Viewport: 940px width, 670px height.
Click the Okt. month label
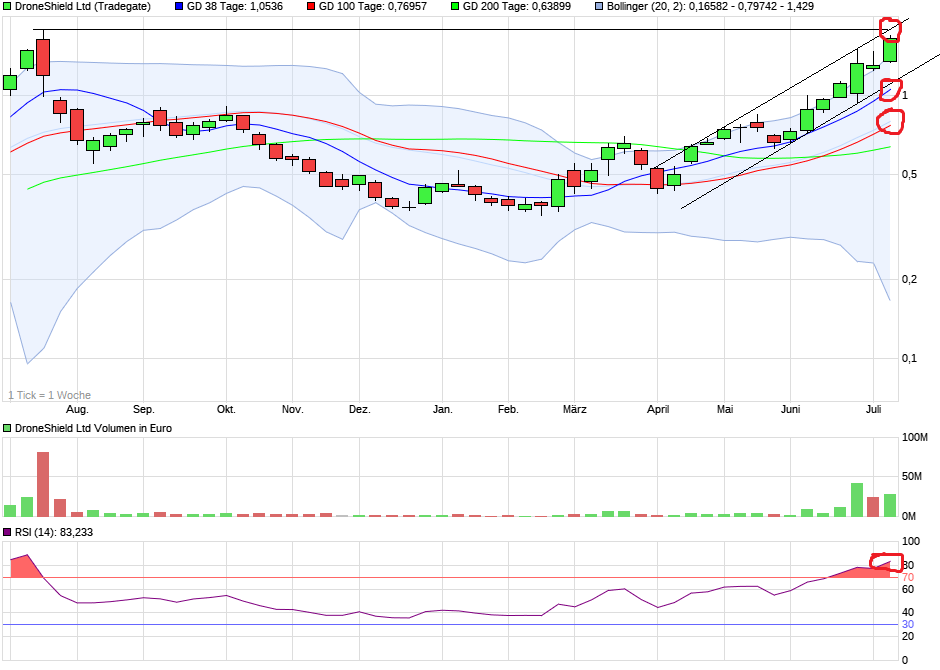(x=226, y=409)
